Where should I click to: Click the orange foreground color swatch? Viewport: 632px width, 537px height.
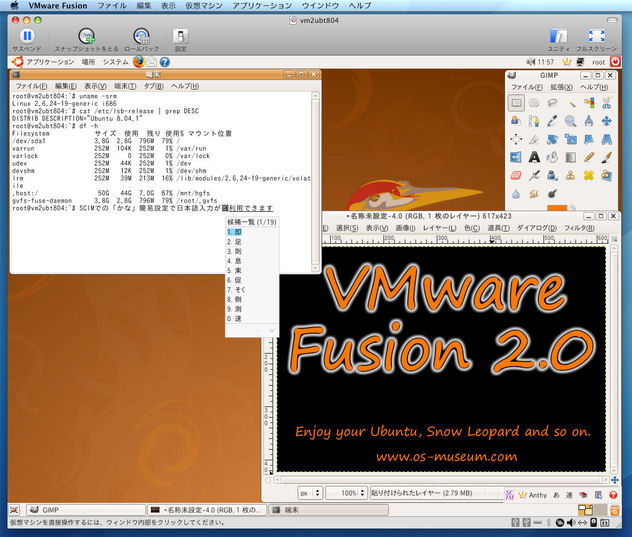coord(557,208)
